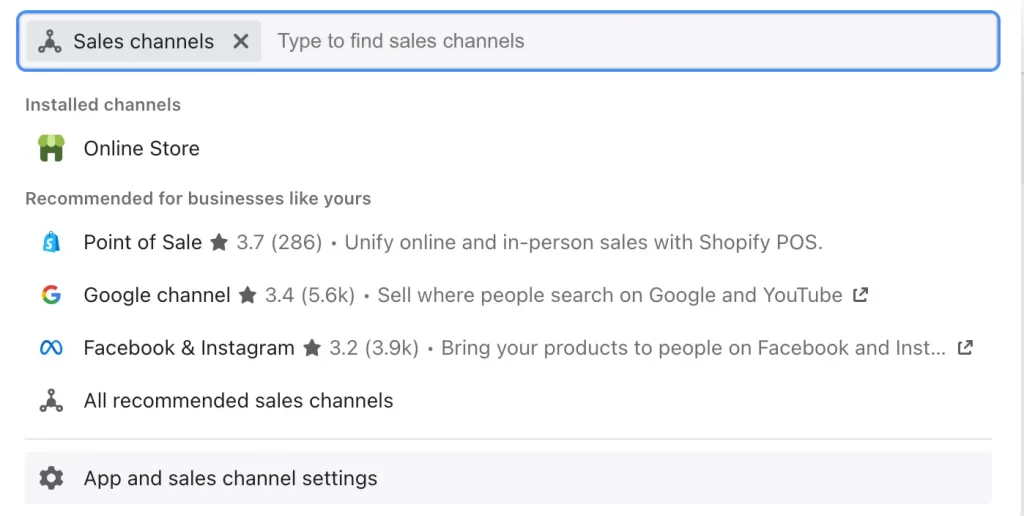Click the Meta infinity logo icon
The image size is (1024, 516).
(51, 348)
